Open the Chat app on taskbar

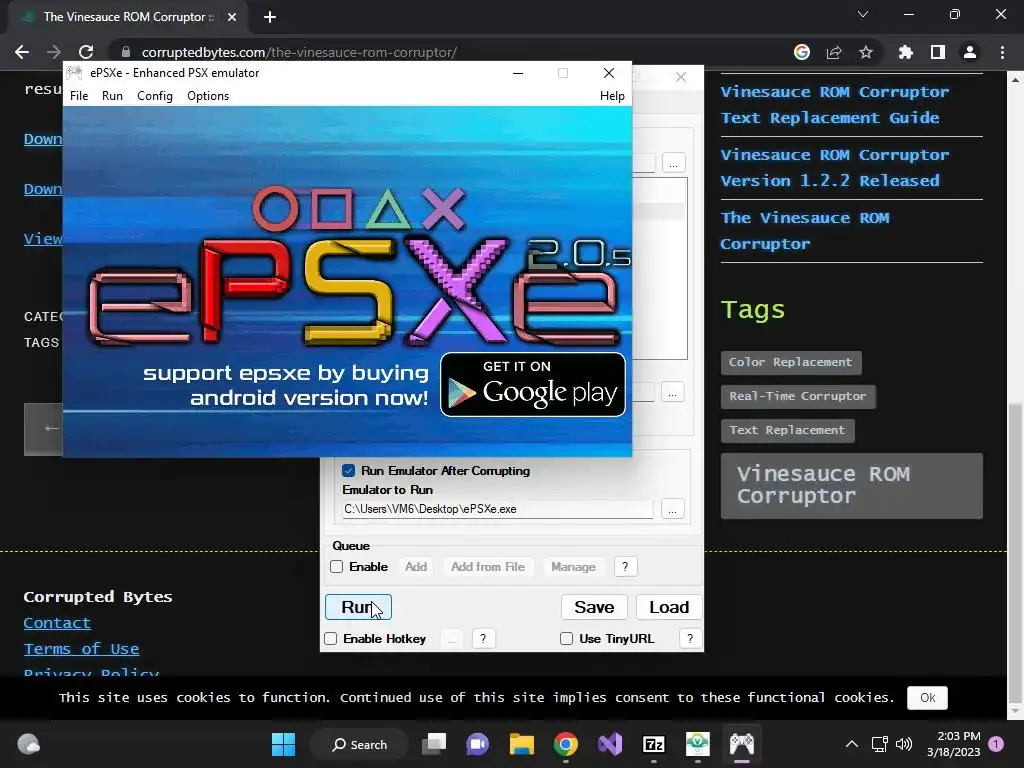point(477,744)
